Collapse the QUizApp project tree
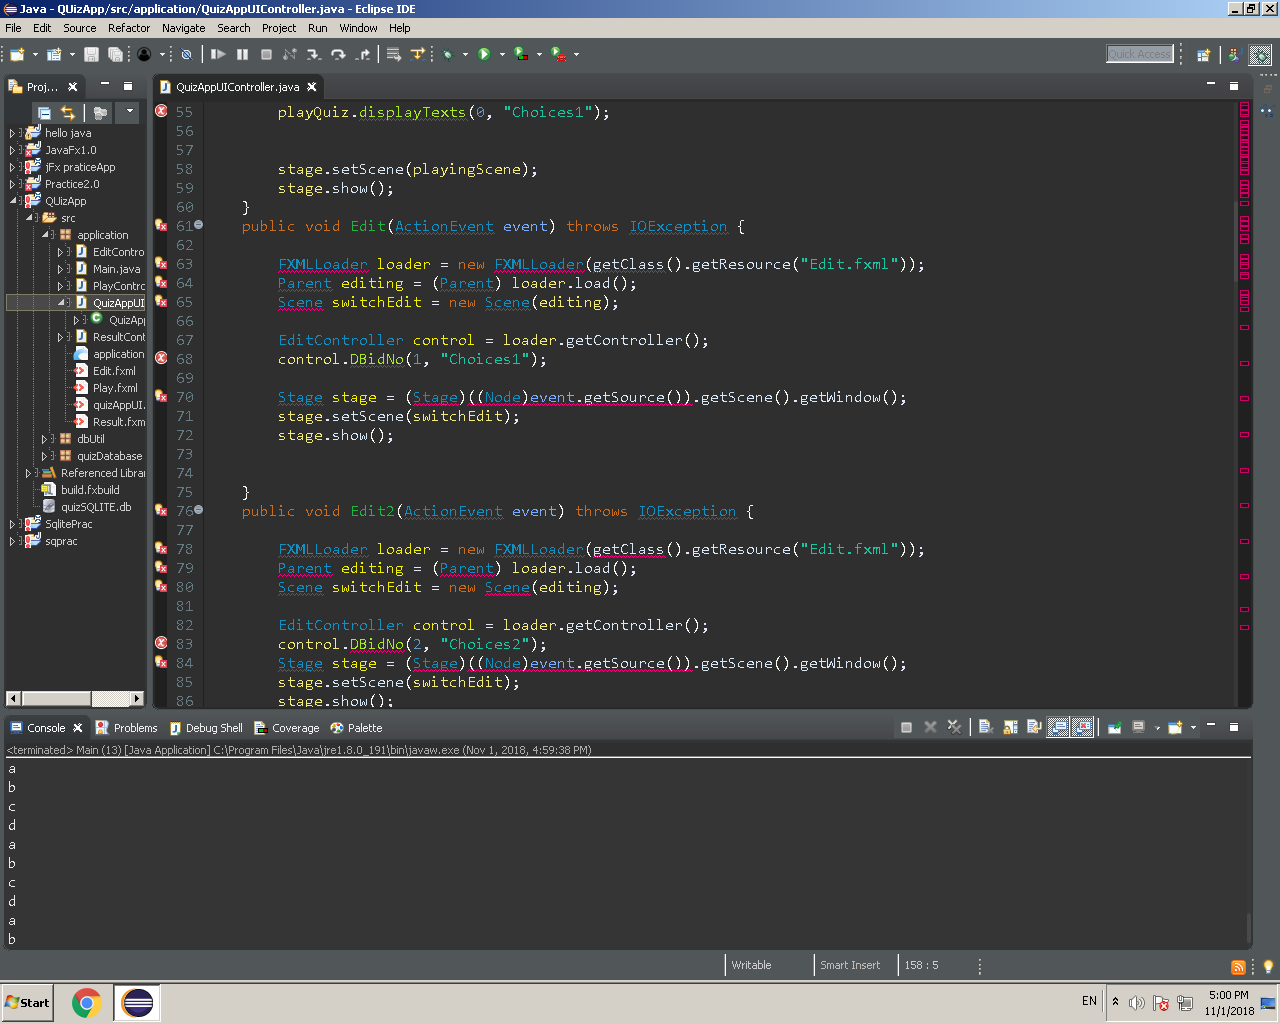Image resolution: width=1280 pixels, height=1024 pixels. tap(13, 201)
